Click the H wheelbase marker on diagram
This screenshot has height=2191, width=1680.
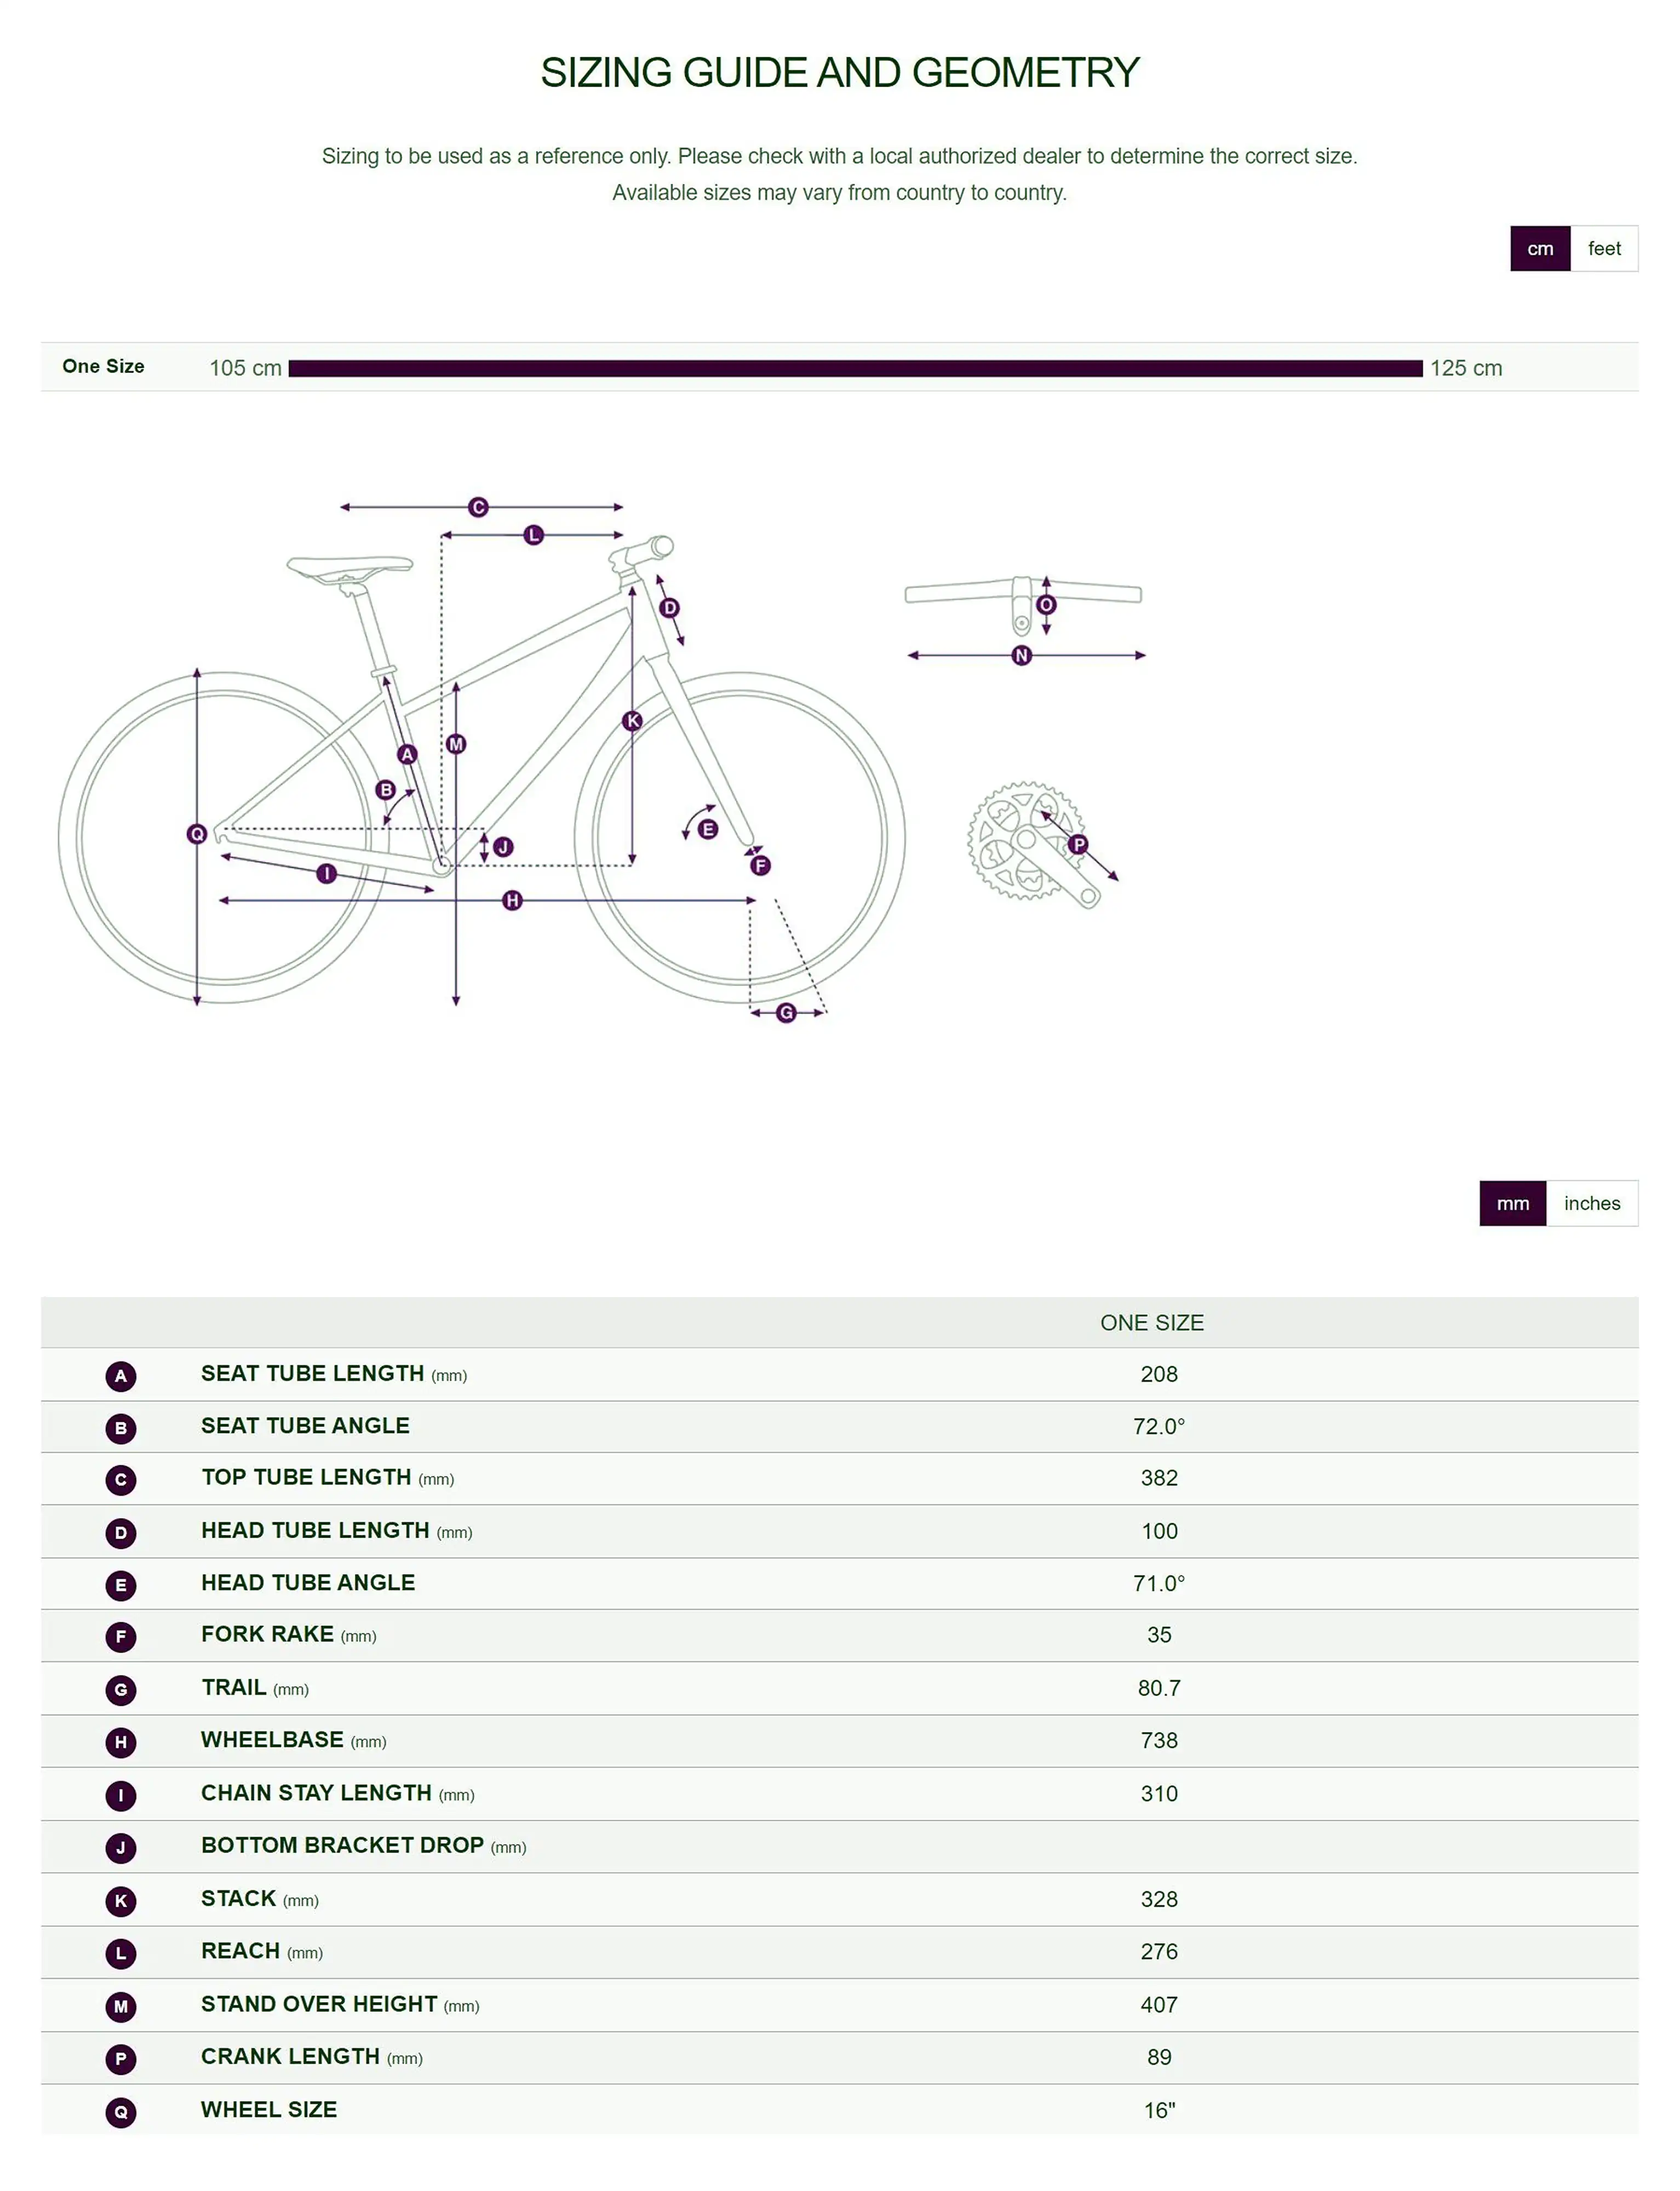pyautogui.click(x=512, y=901)
